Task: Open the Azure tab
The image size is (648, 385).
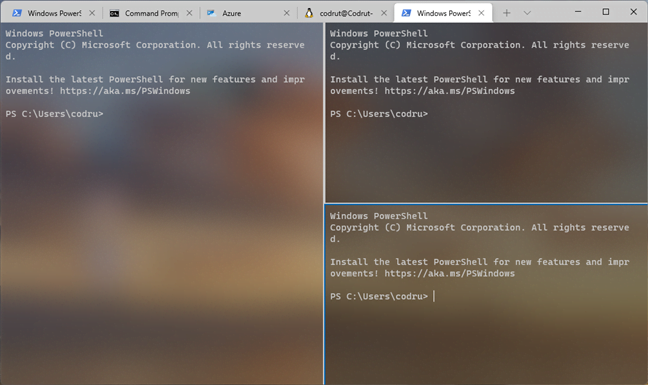Action: [x=248, y=13]
